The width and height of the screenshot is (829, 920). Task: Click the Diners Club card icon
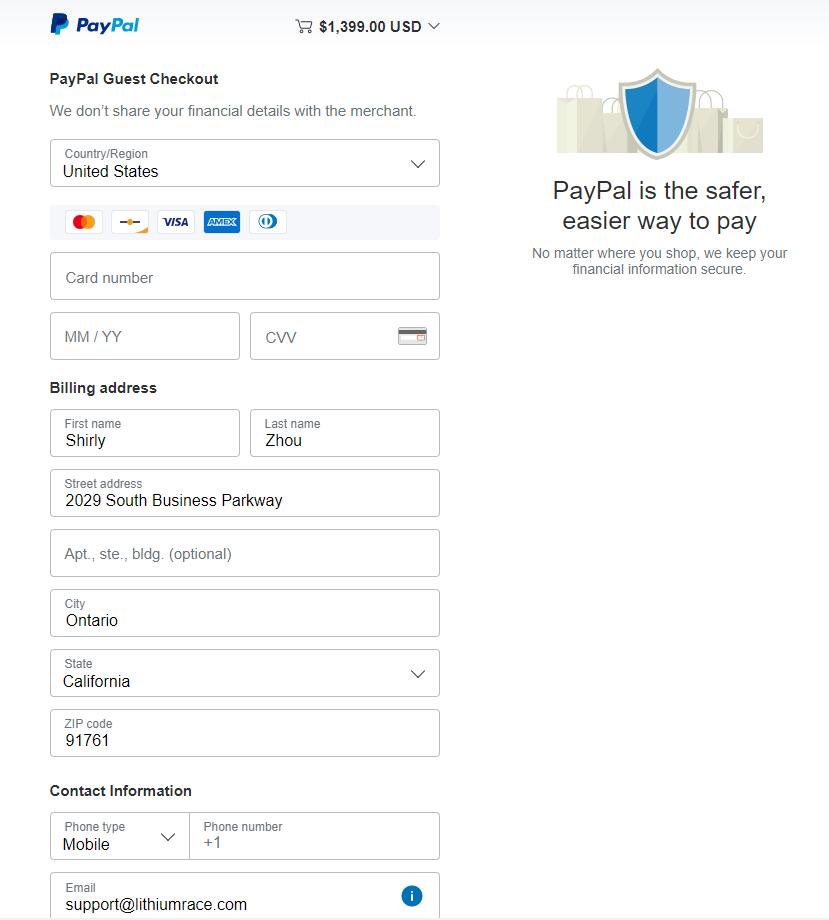[x=268, y=222]
